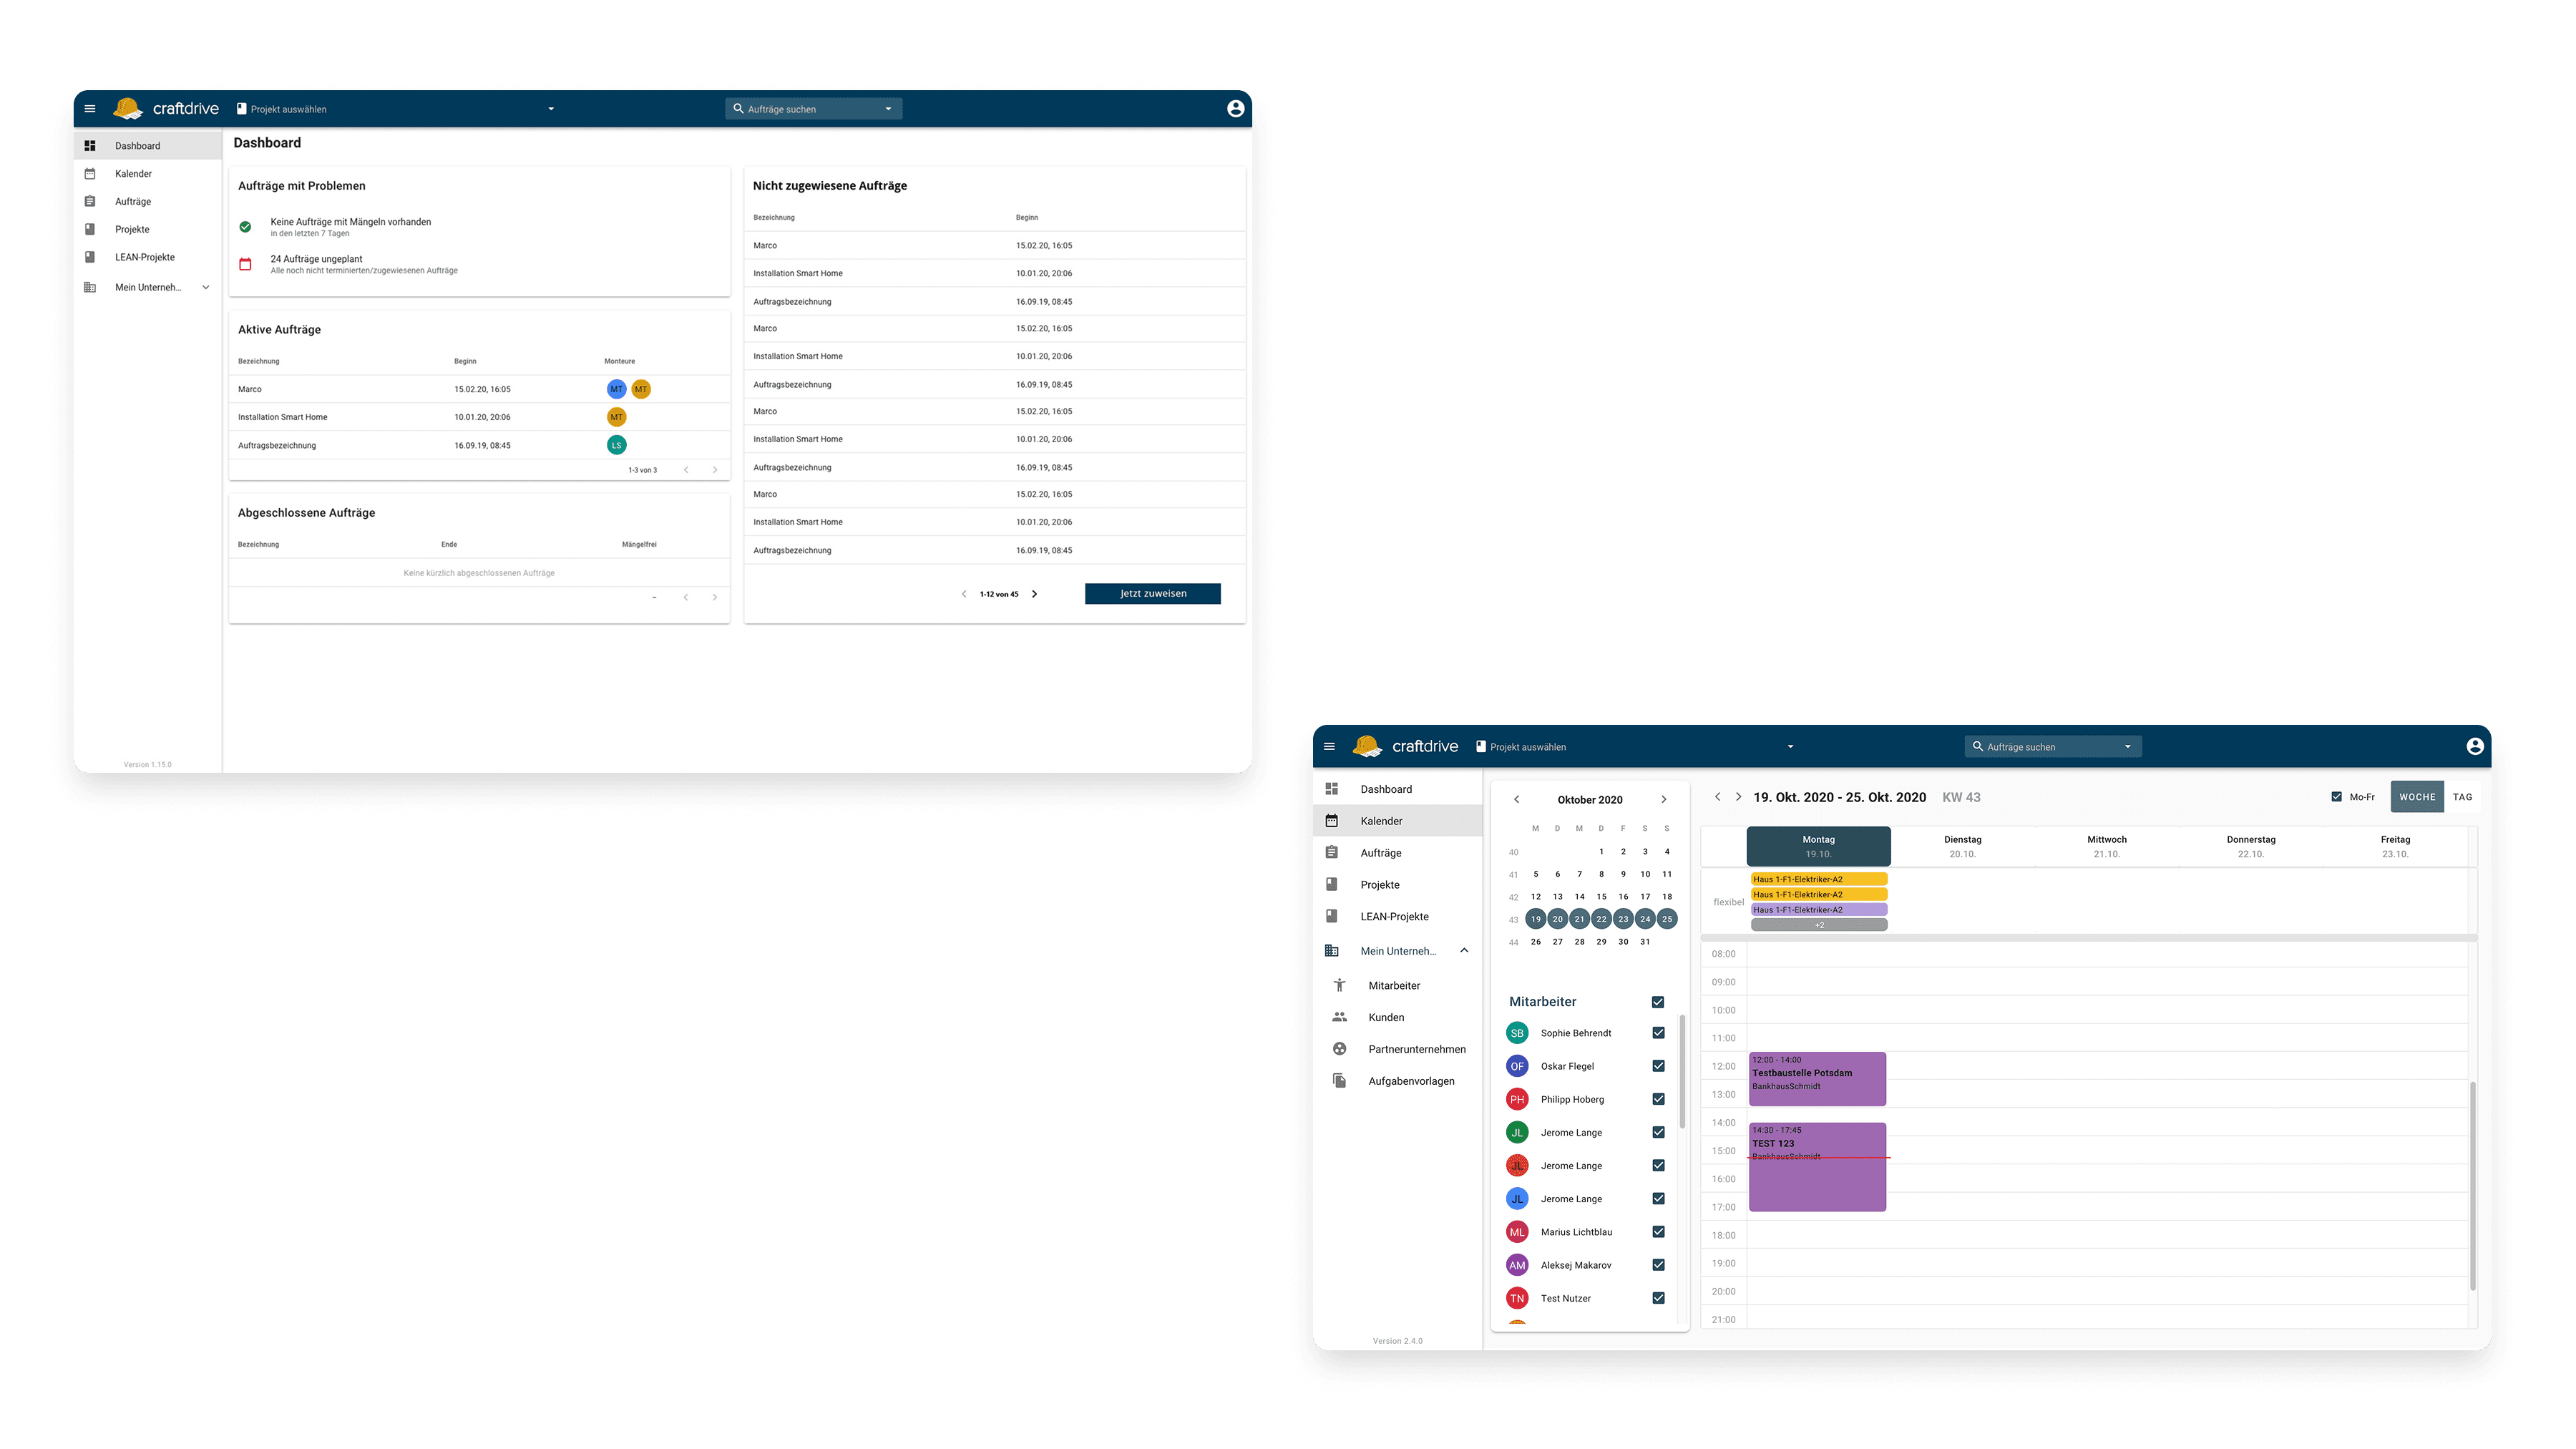
Task: Open LEAN-Projekte in the calendar window sidebar
Action: tap(1394, 916)
